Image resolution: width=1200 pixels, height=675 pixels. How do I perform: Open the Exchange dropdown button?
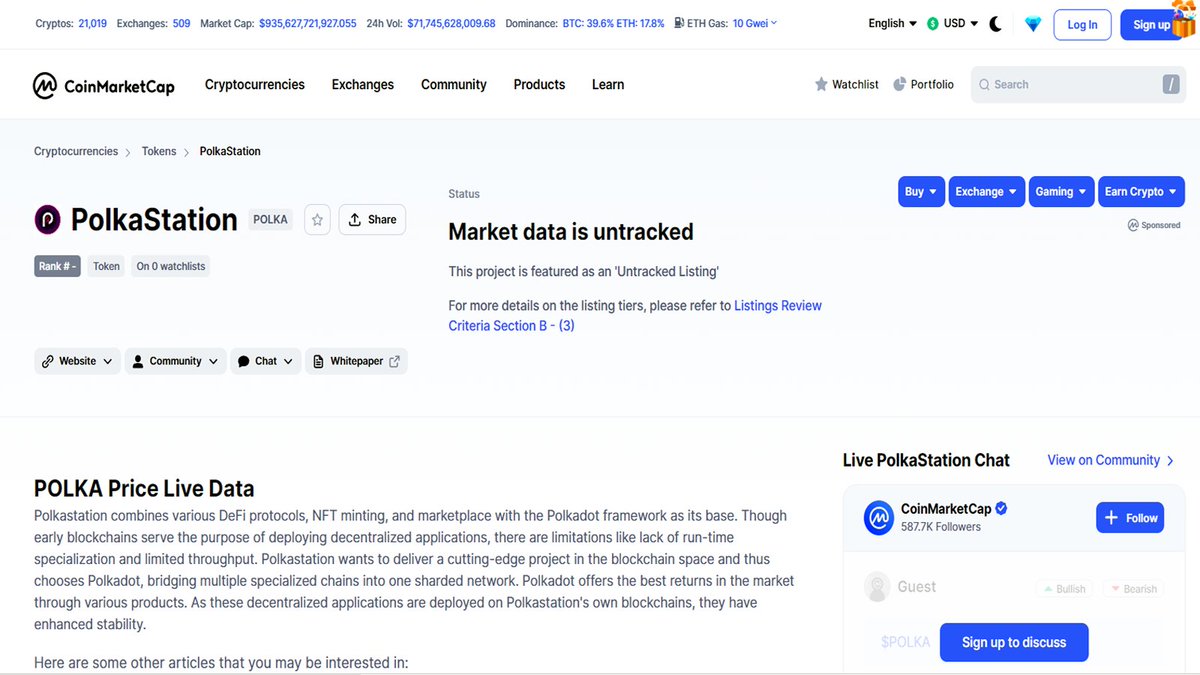tap(986, 192)
